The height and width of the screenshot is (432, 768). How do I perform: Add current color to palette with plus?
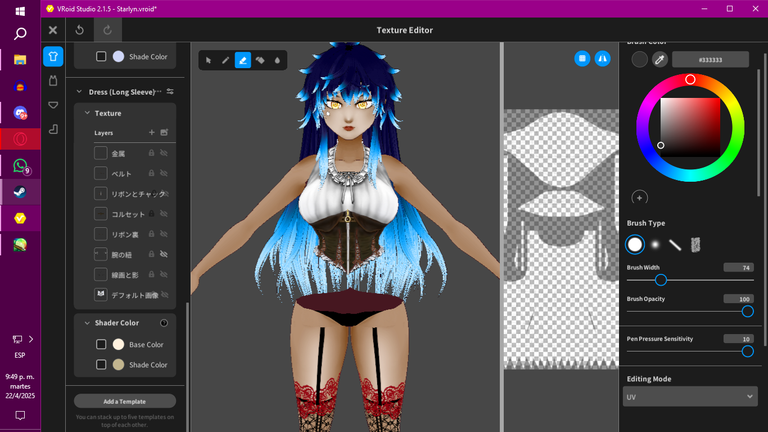(639, 198)
